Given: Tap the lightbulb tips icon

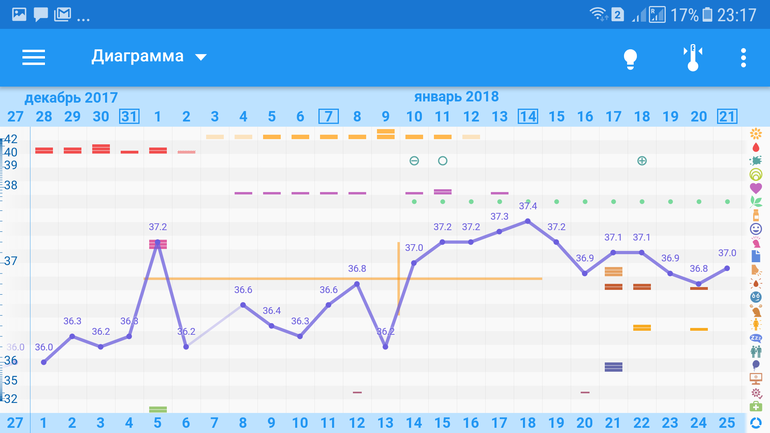Looking at the screenshot, I should tap(630, 58).
